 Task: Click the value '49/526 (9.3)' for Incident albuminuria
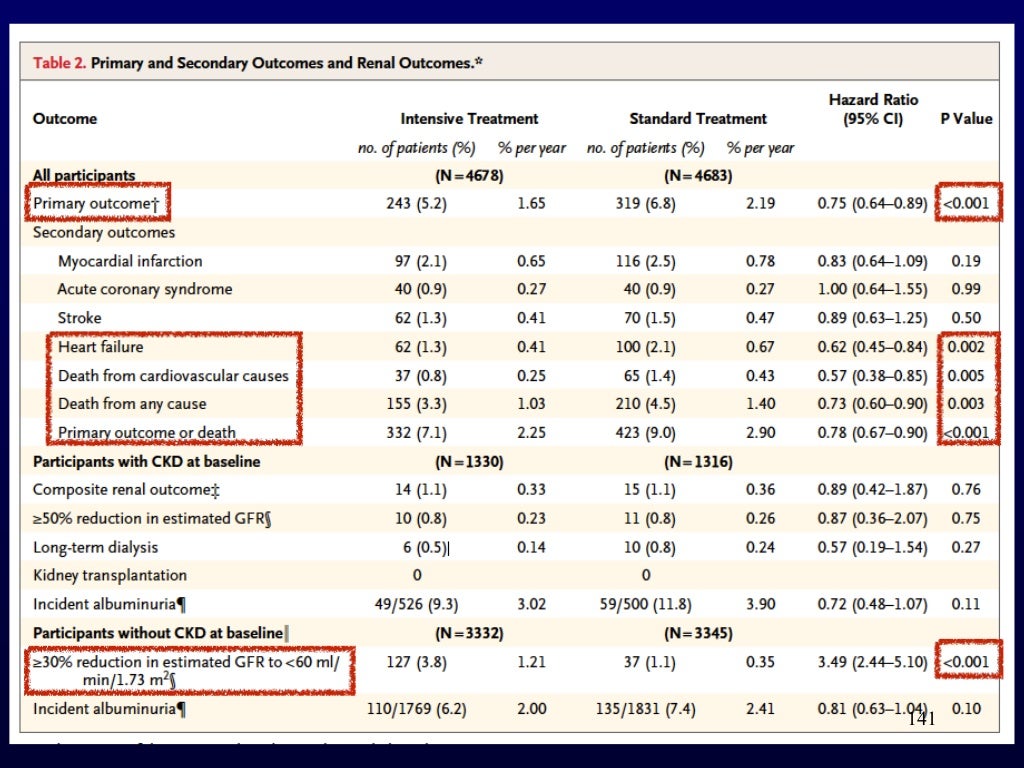(416, 604)
